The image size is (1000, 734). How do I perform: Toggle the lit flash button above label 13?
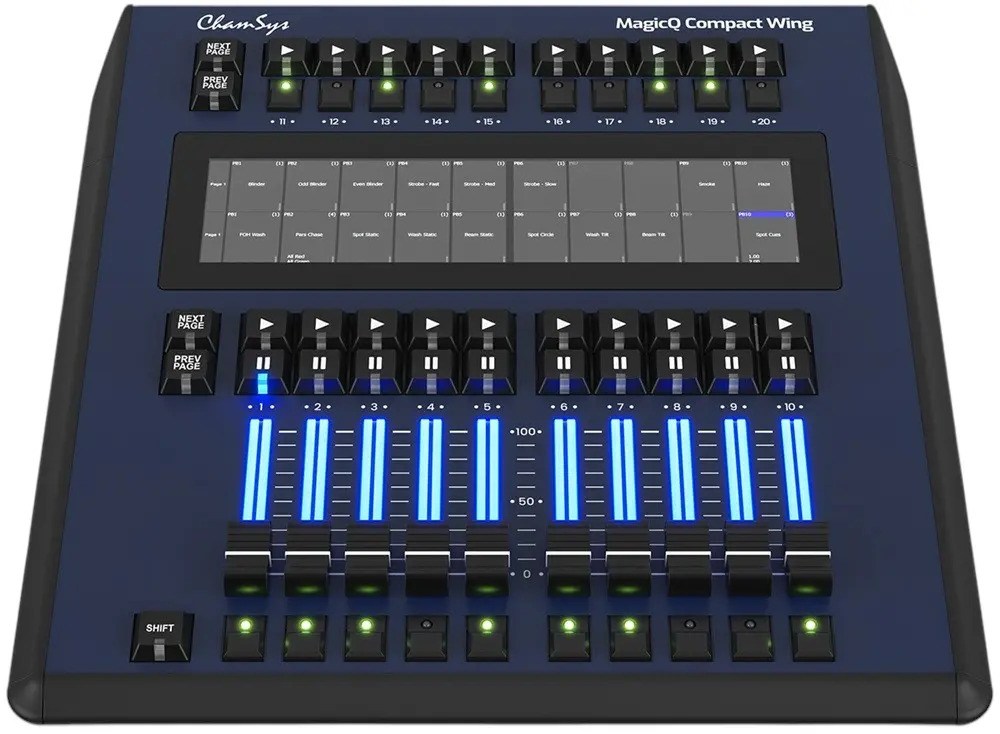[386, 93]
